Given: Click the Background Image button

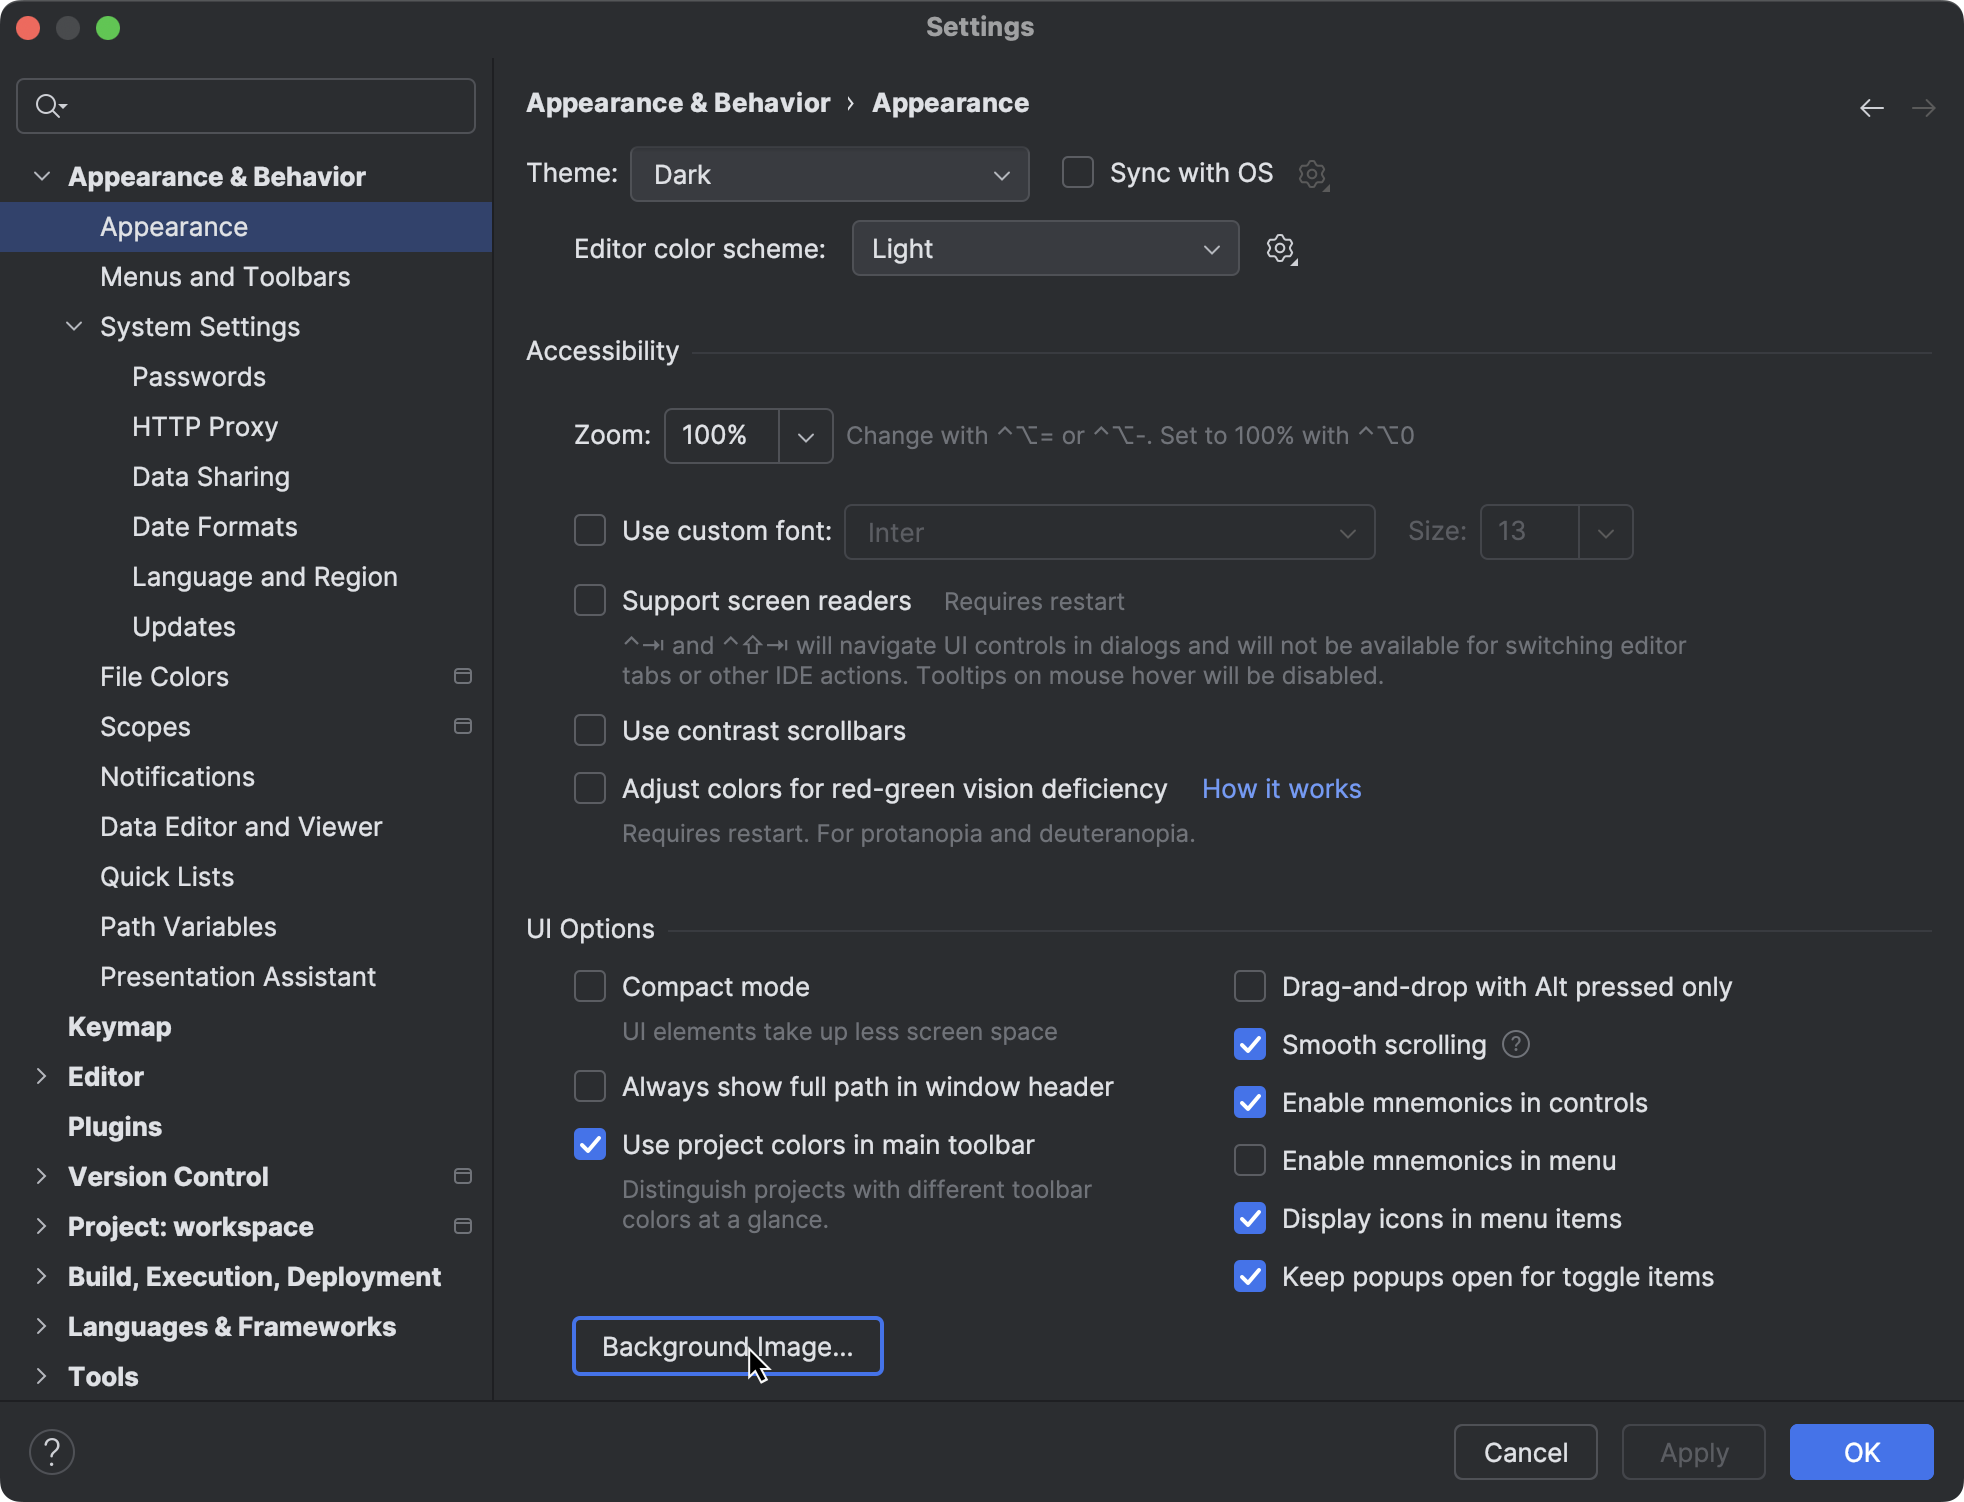Looking at the screenshot, I should (727, 1346).
